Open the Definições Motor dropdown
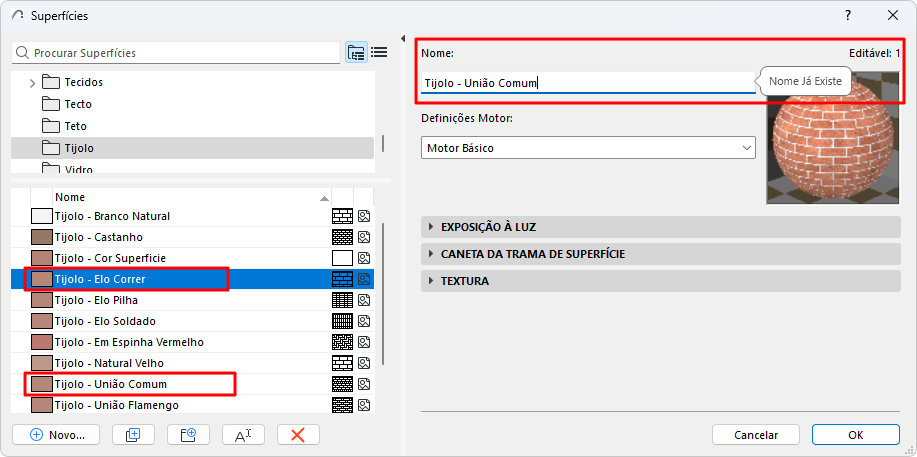917x457 pixels. point(588,148)
